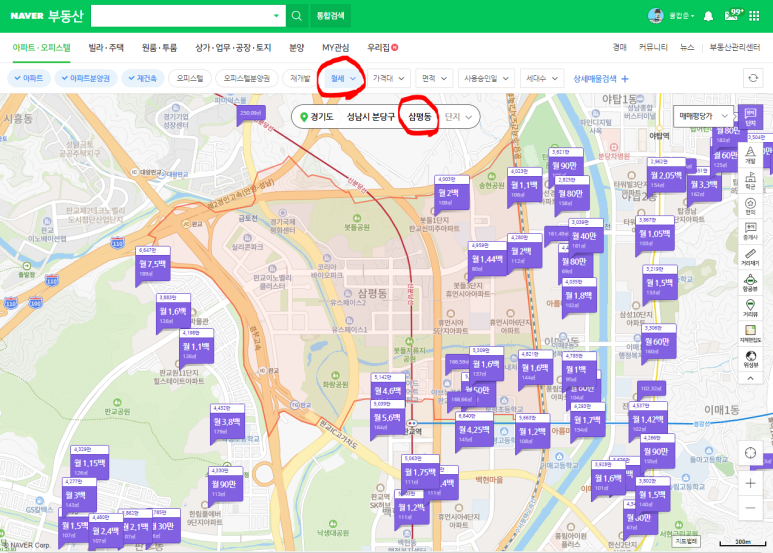Click plus icon beside 상세매물검색
The width and height of the screenshot is (773, 553).
(x=625, y=79)
